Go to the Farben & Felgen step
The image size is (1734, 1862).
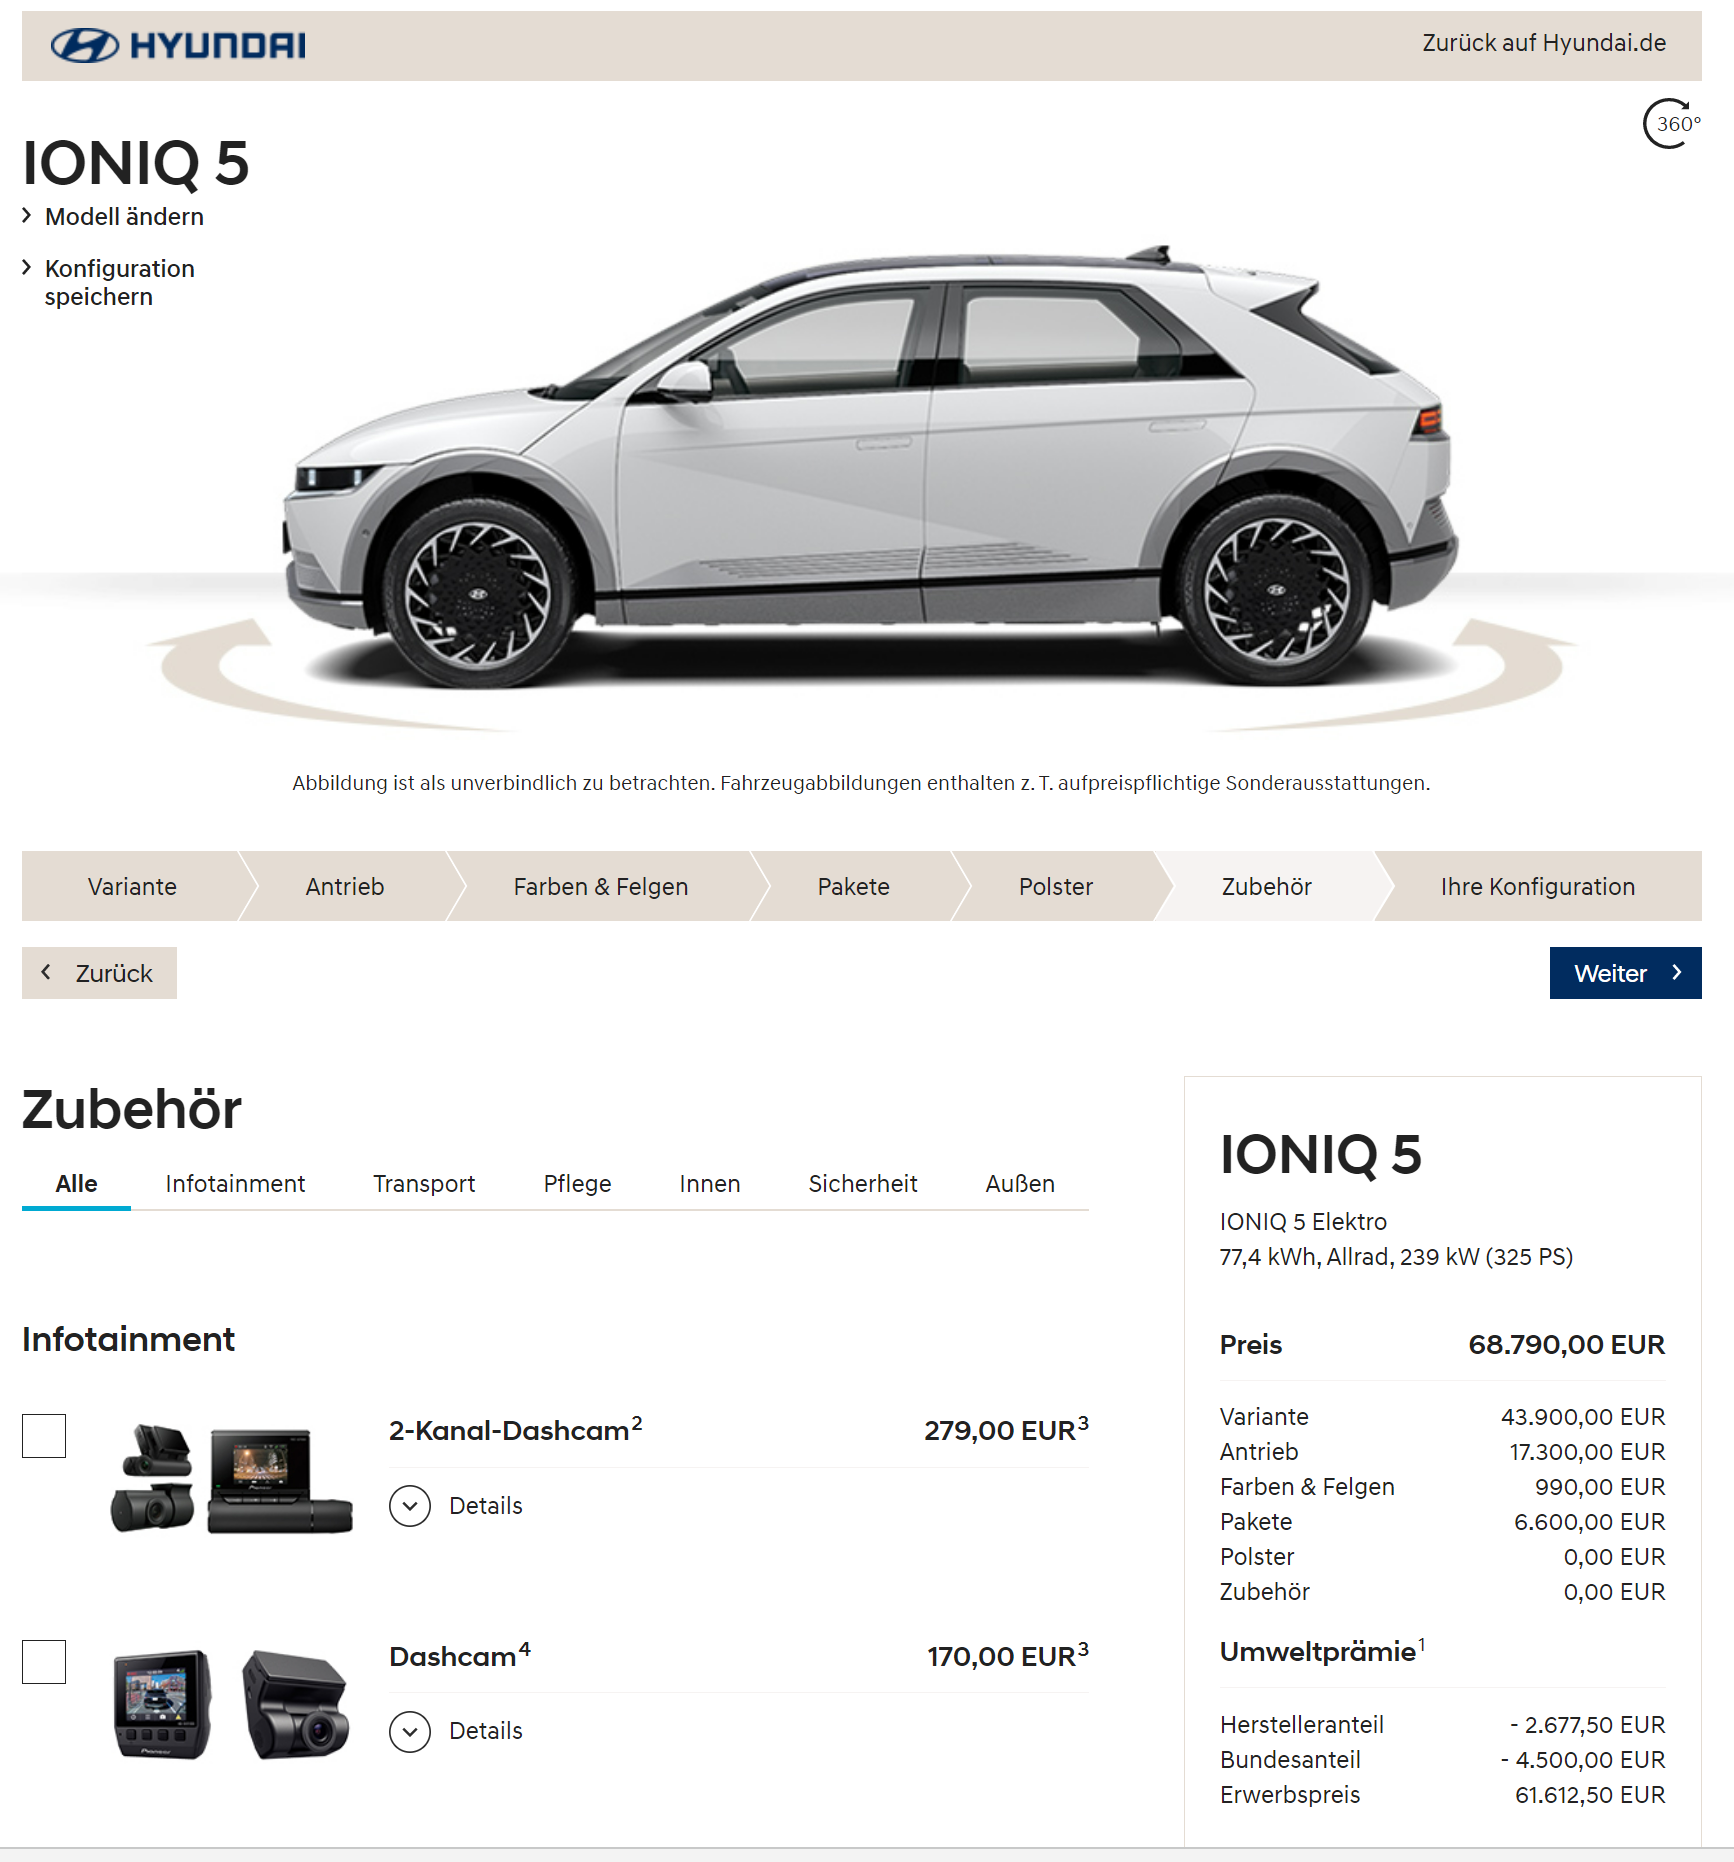[x=601, y=887]
